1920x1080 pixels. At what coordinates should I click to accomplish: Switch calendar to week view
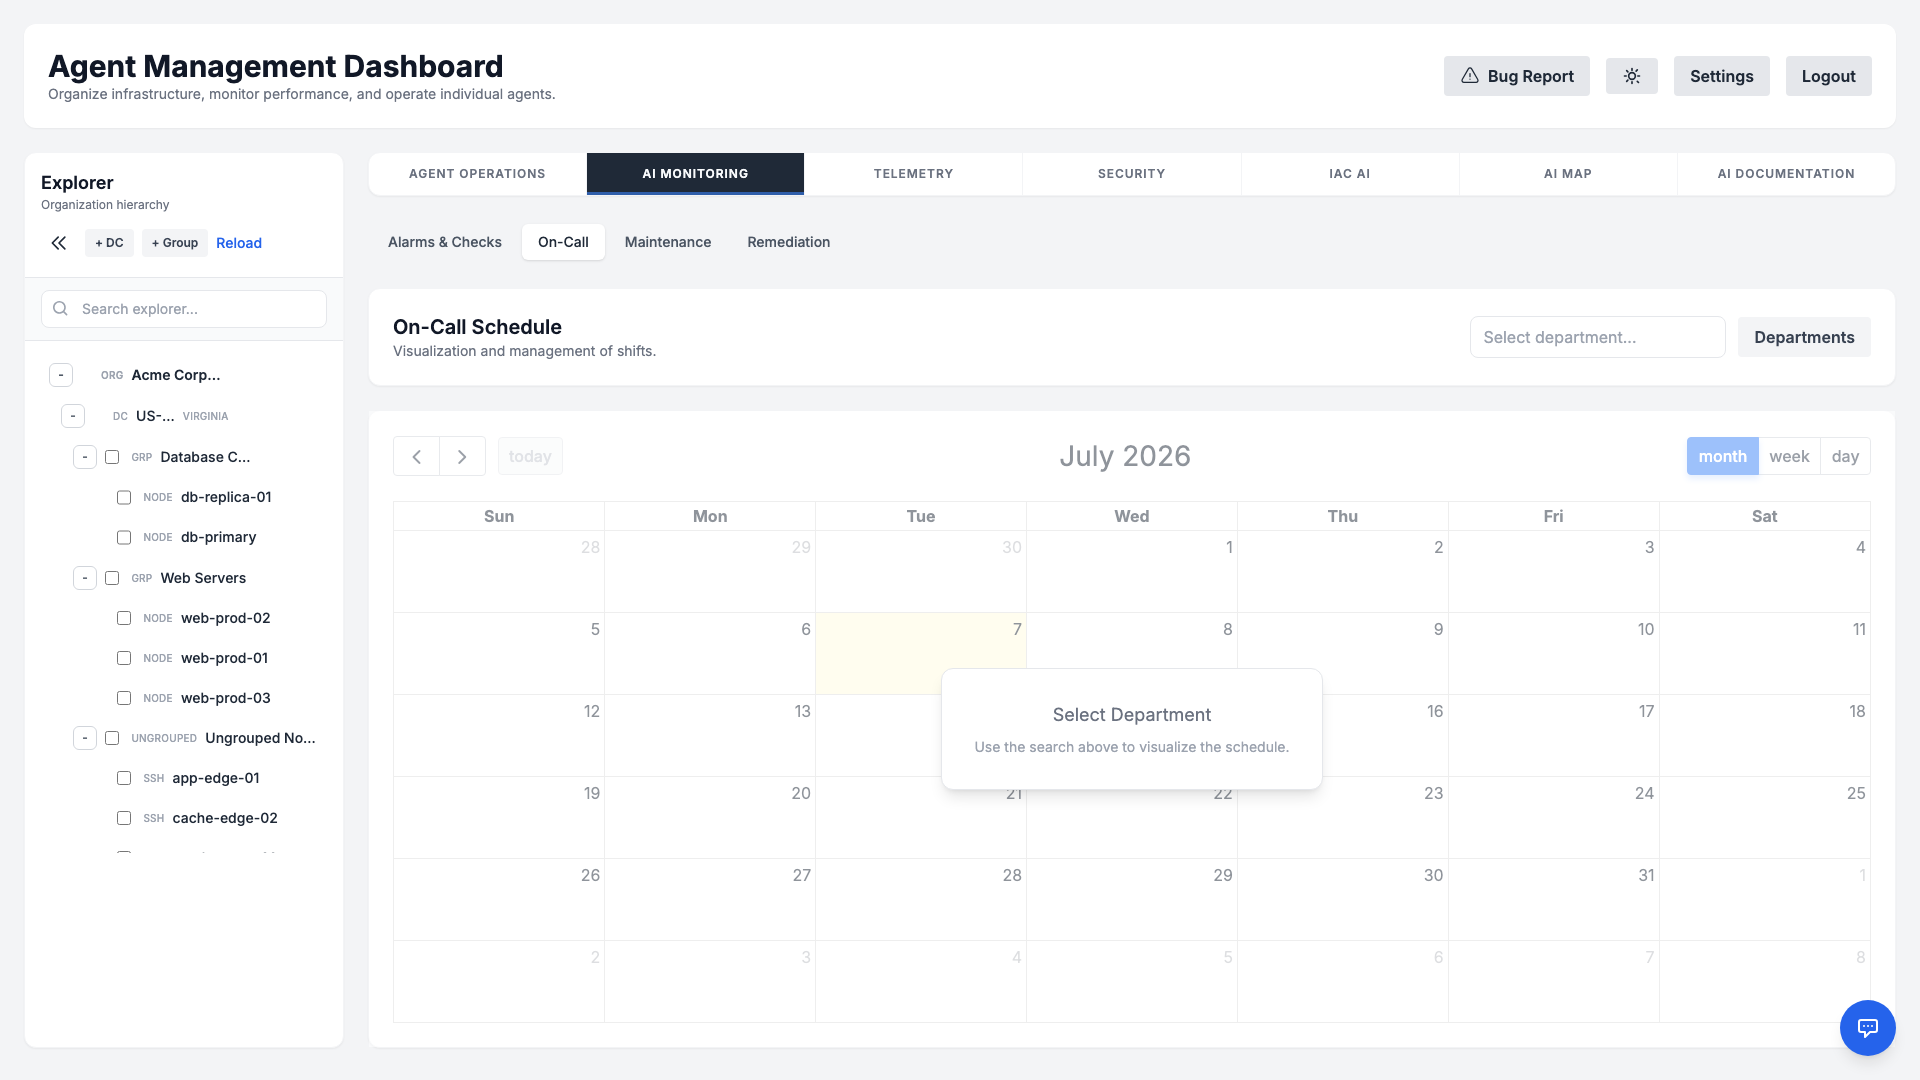(x=1789, y=456)
